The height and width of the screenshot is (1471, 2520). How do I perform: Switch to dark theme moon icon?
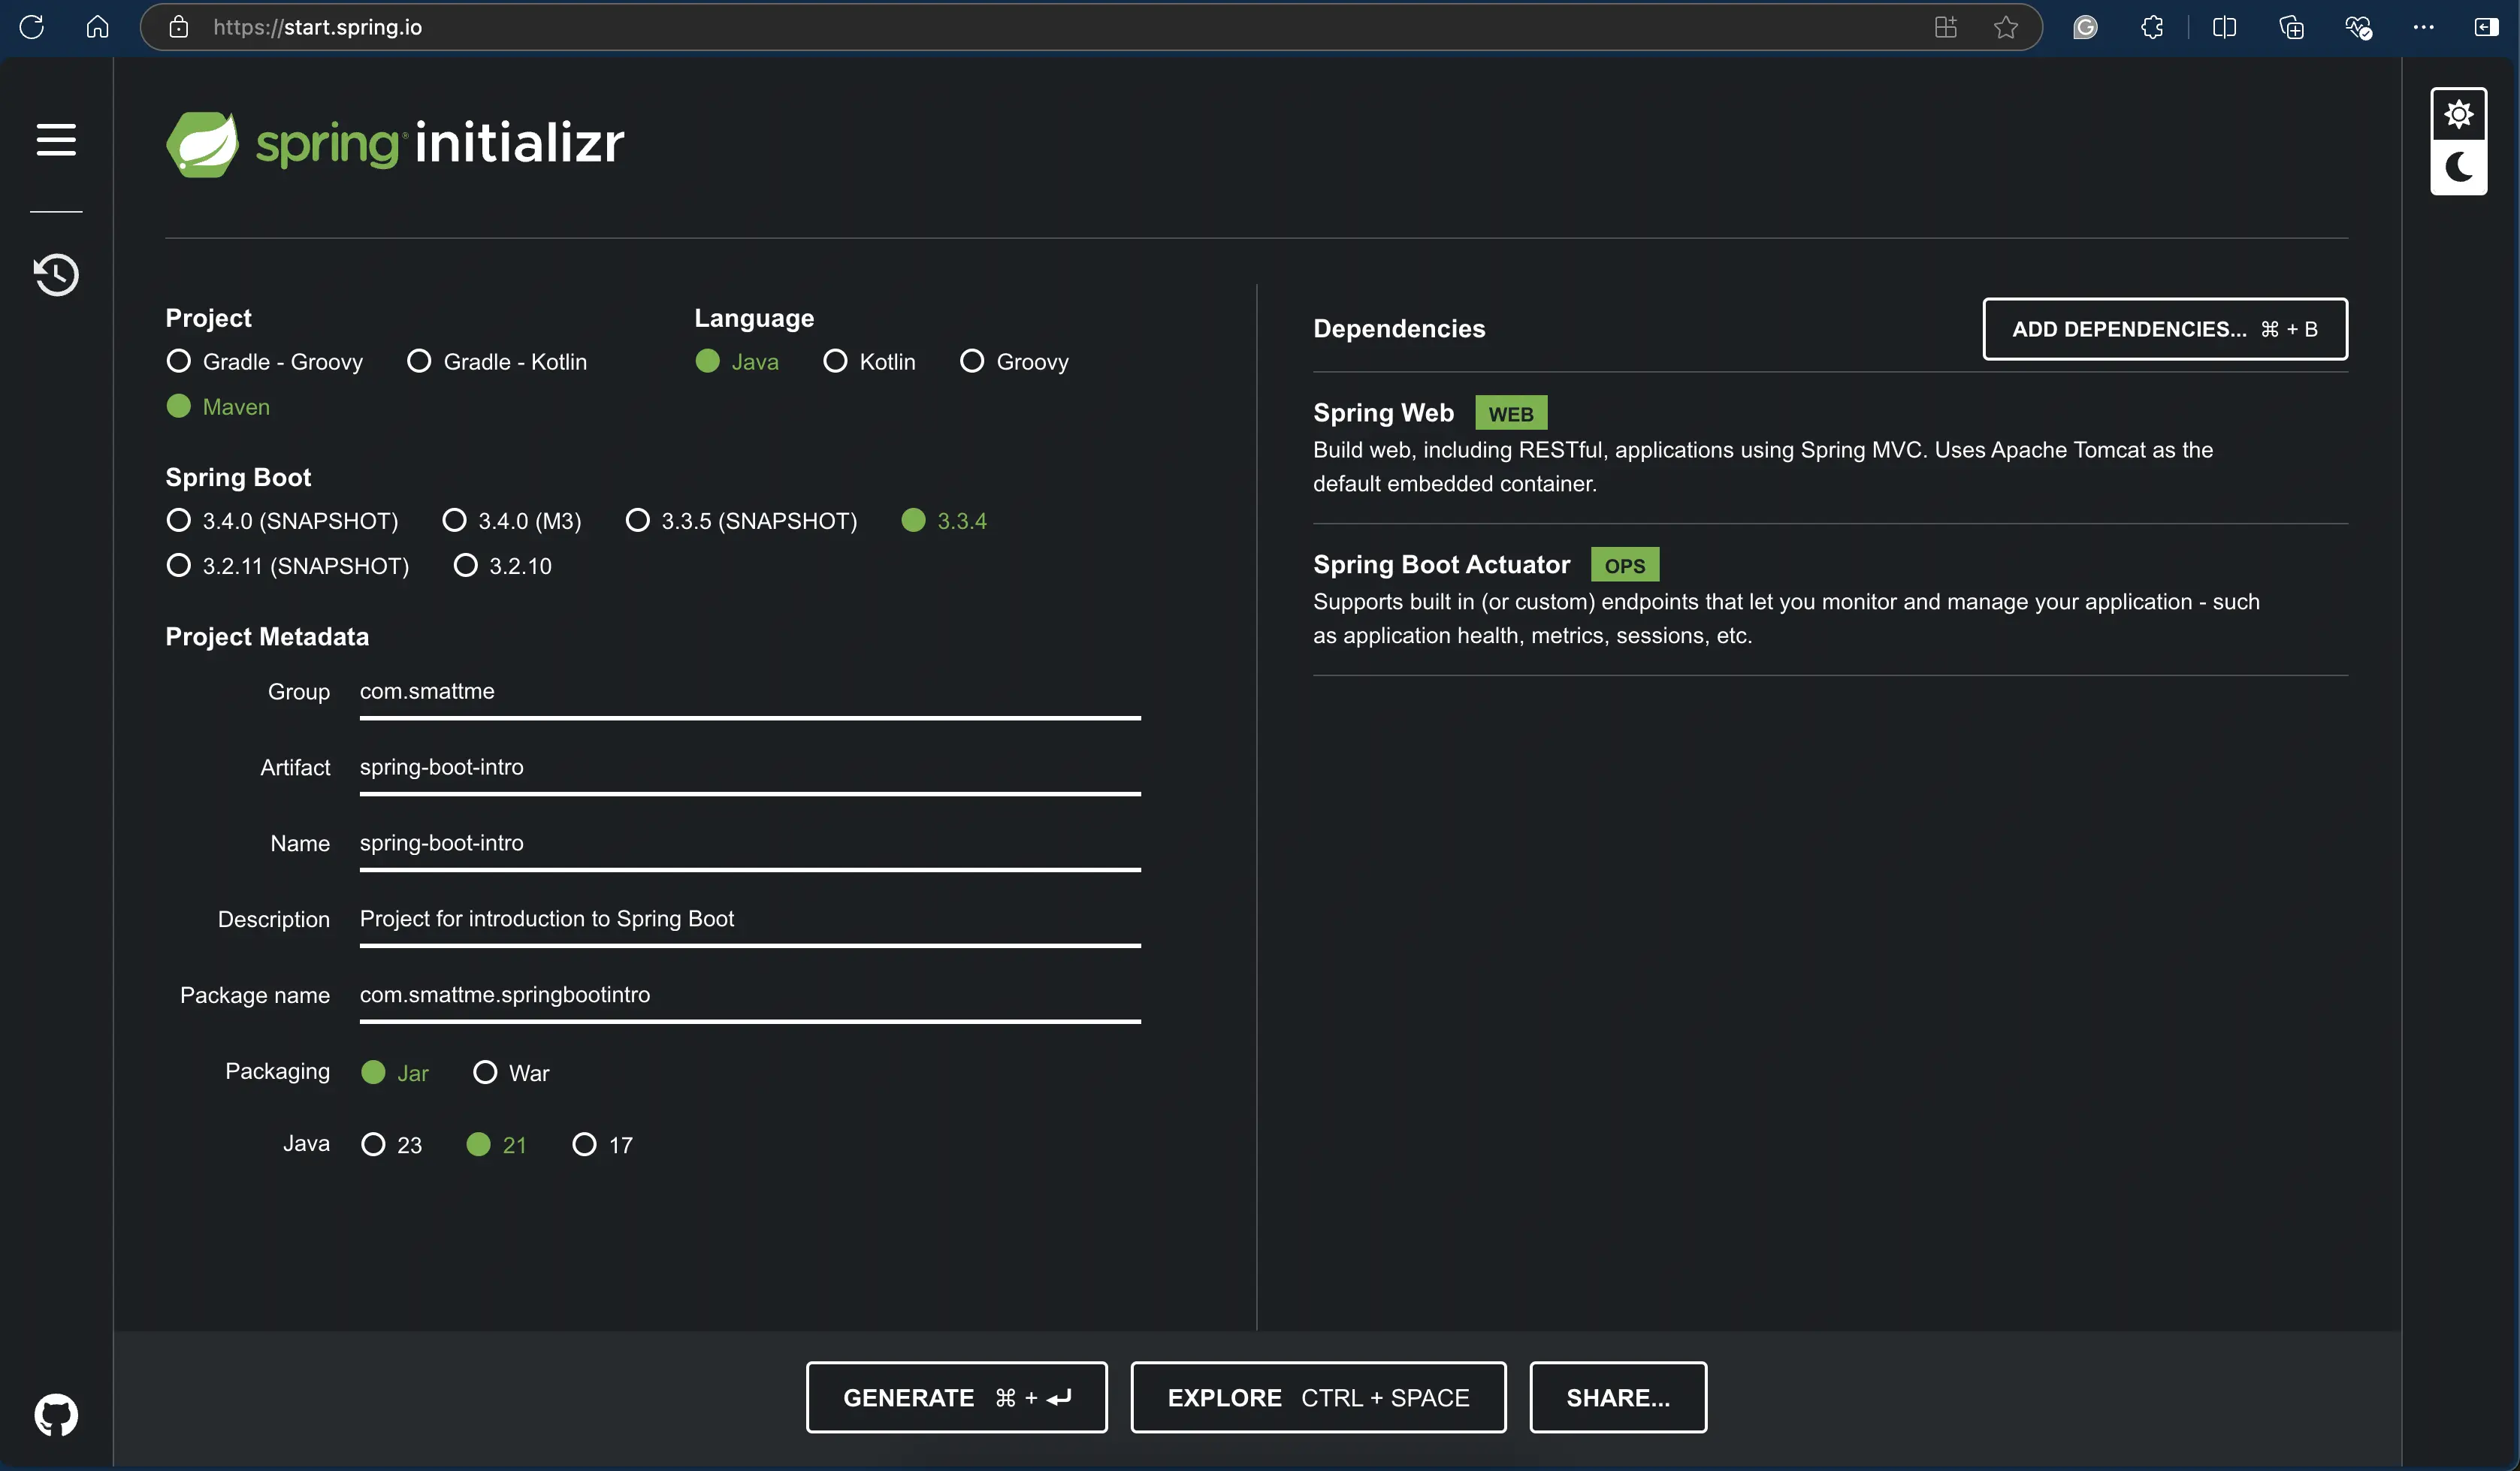coord(2459,167)
